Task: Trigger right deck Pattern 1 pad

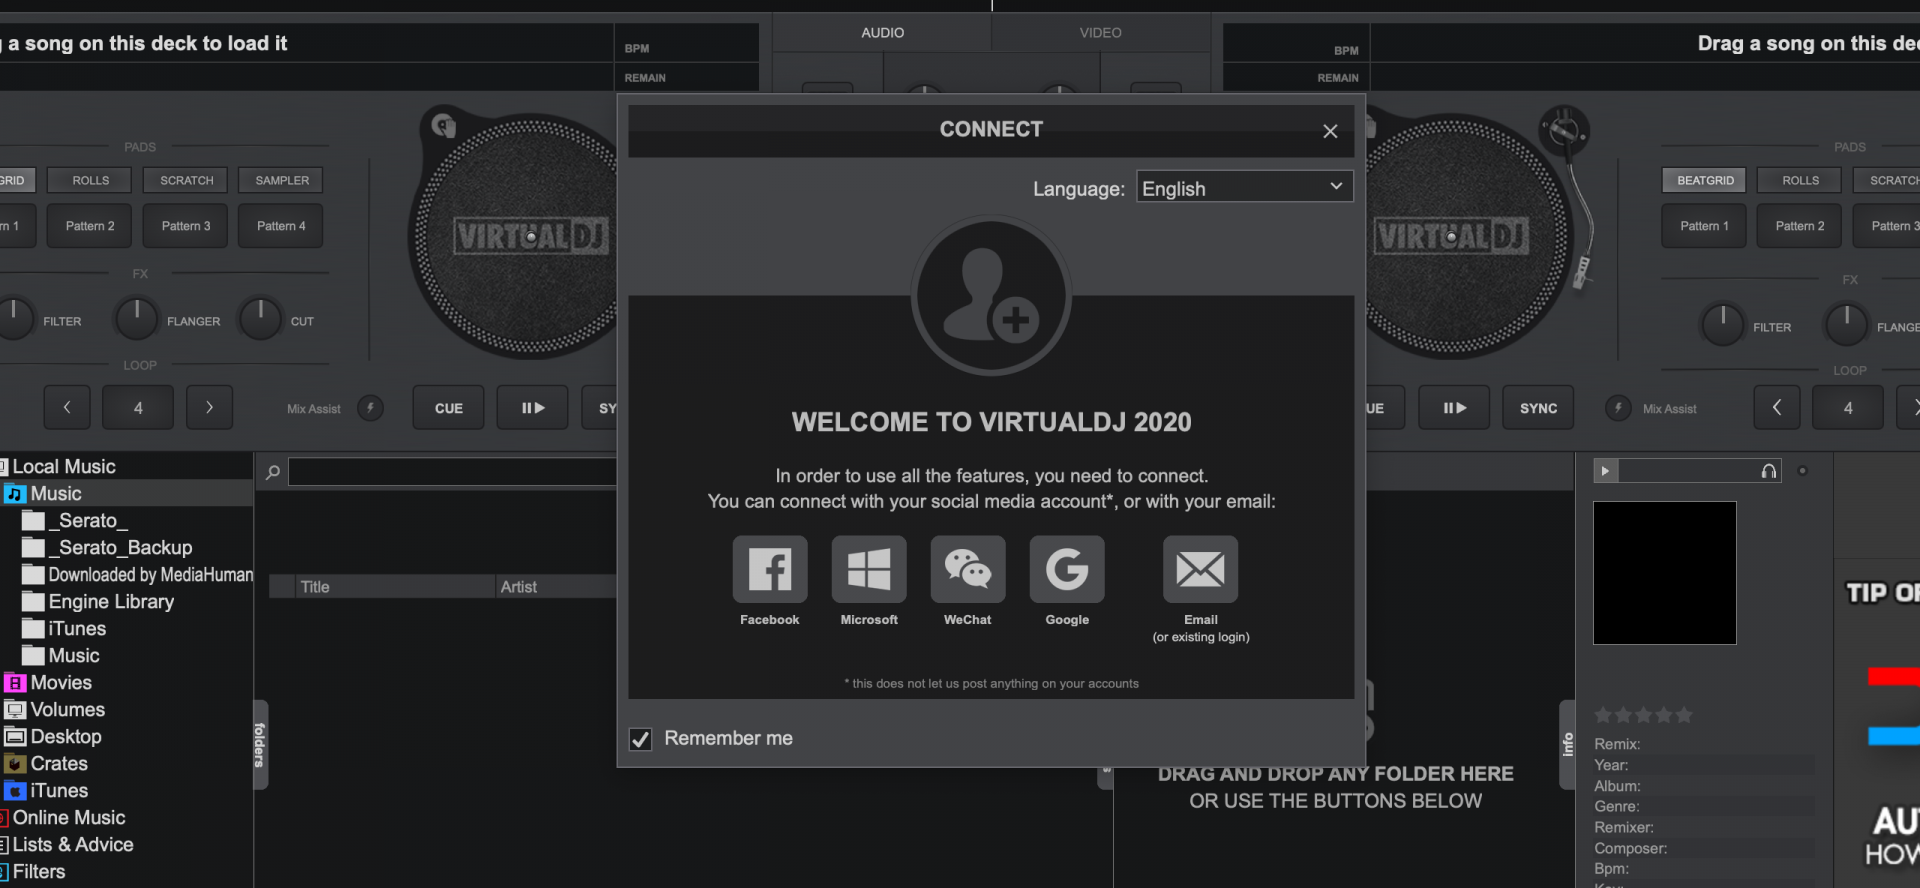Action: [x=1704, y=226]
